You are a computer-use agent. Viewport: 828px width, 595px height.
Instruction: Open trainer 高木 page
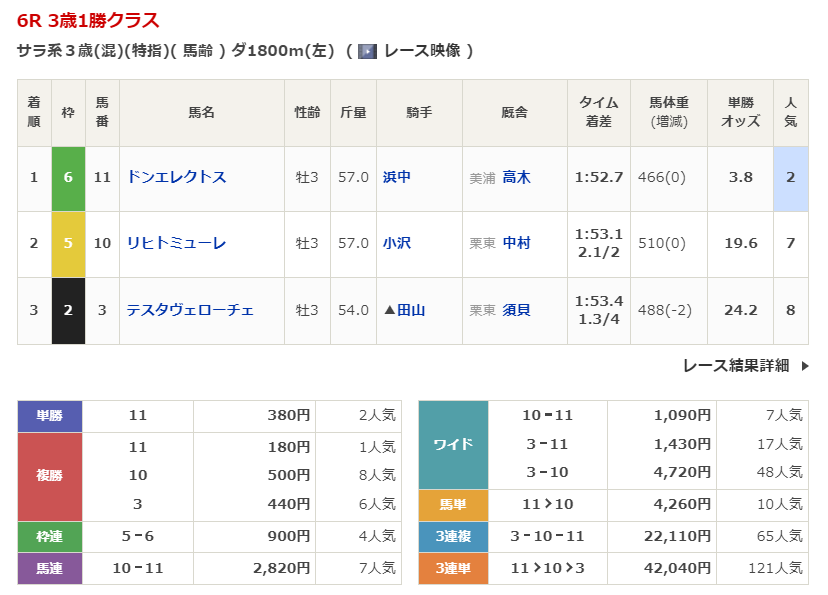[x=516, y=177]
